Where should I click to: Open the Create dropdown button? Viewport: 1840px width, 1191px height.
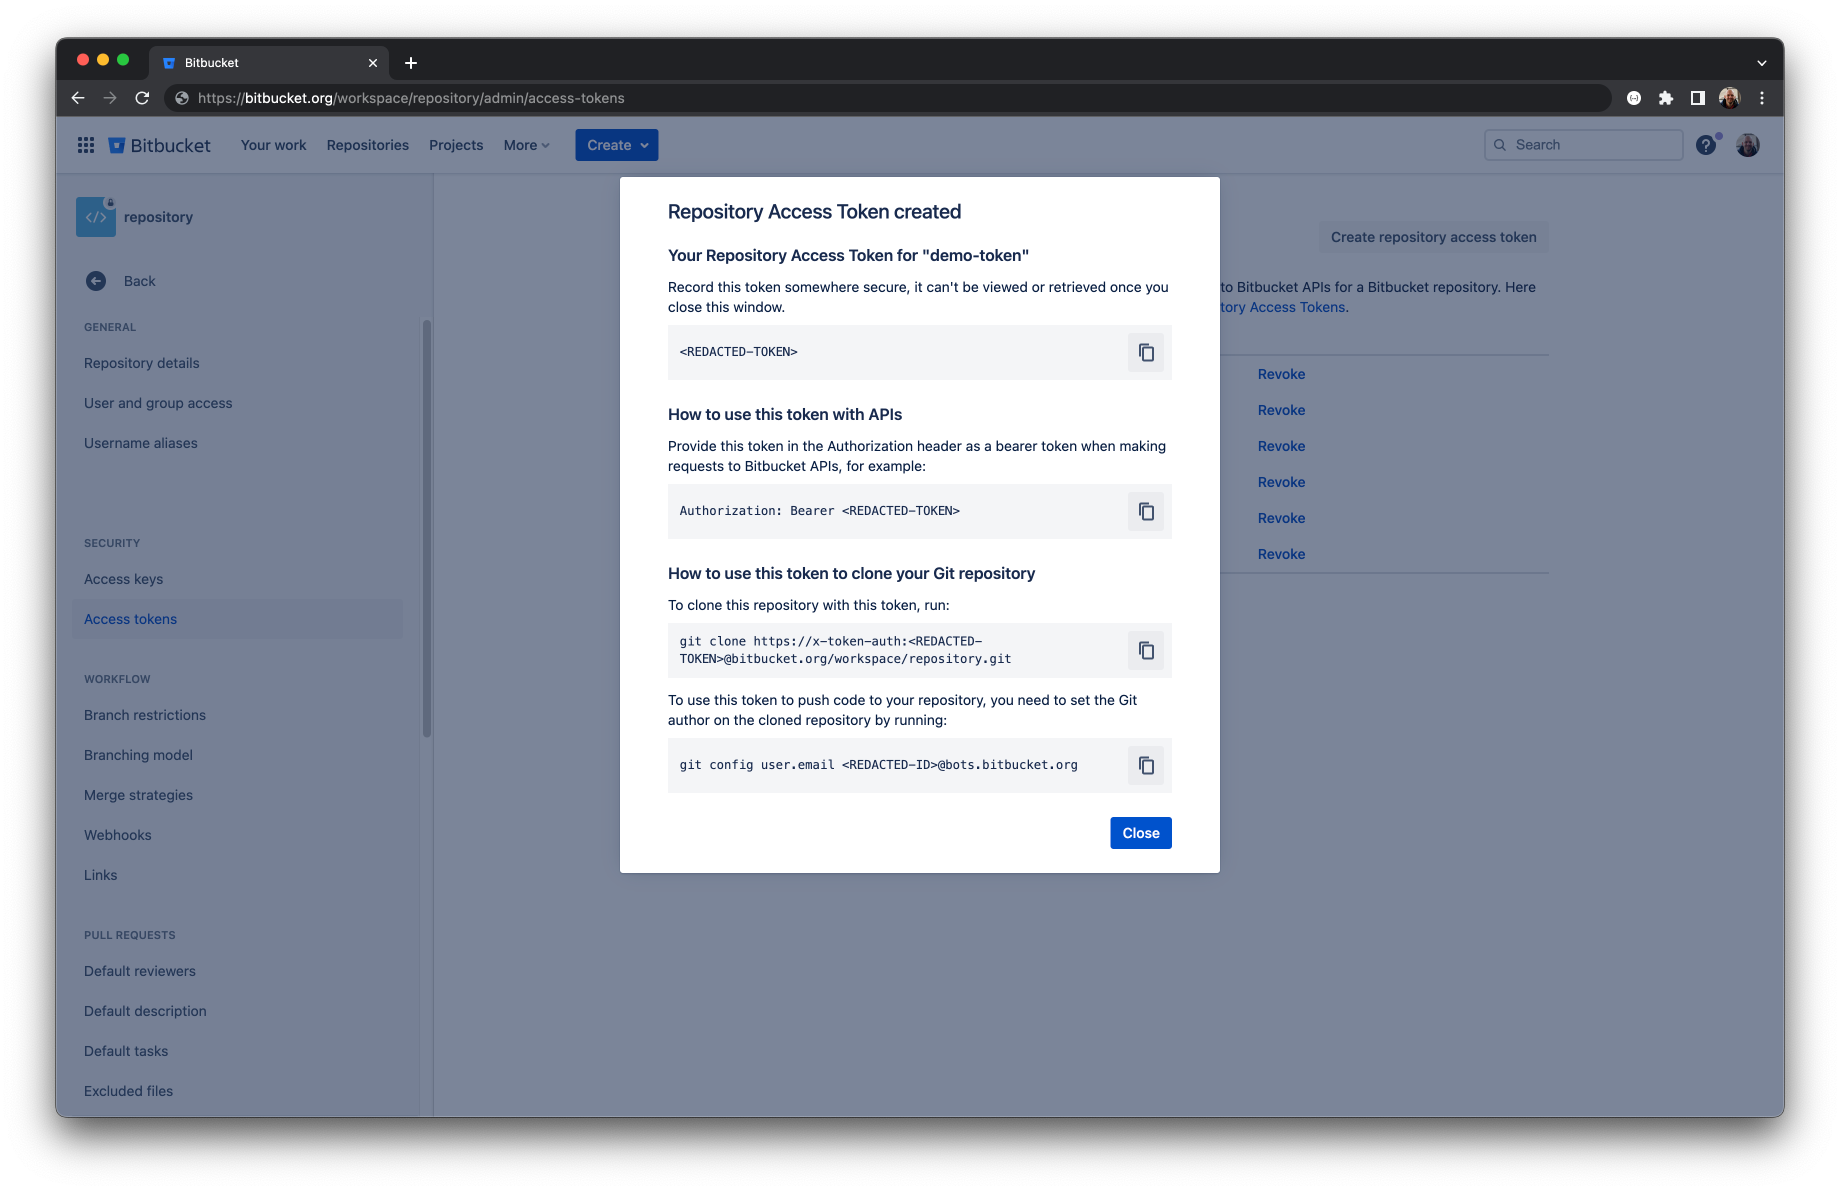pyautogui.click(x=616, y=145)
